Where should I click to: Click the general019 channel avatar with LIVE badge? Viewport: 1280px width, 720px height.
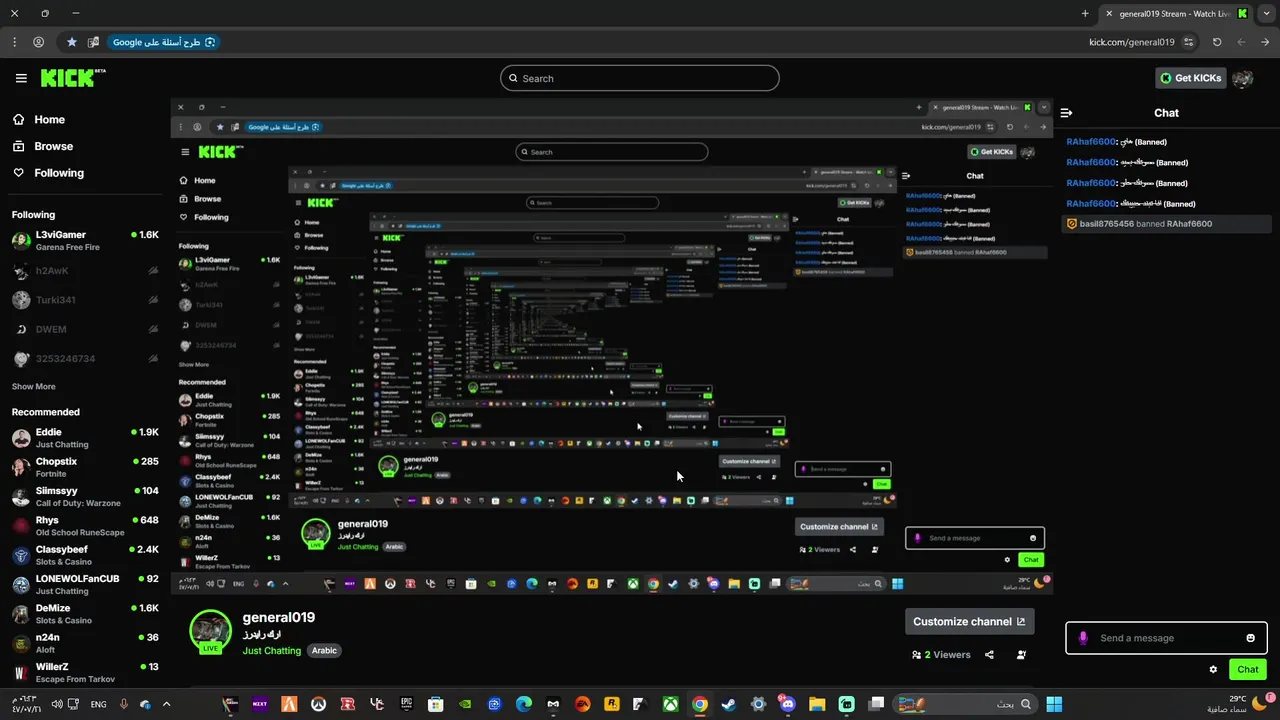tap(210, 631)
